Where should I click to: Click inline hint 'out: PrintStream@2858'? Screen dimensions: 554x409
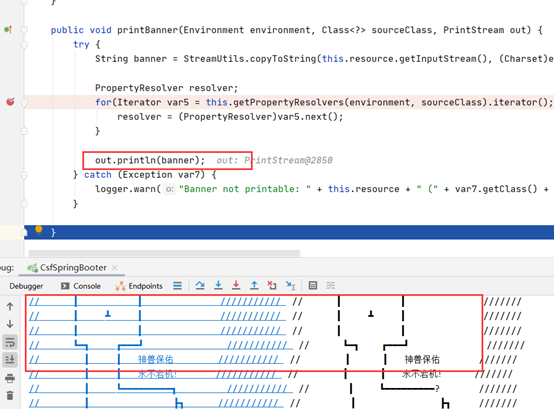(x=275, y=160)
